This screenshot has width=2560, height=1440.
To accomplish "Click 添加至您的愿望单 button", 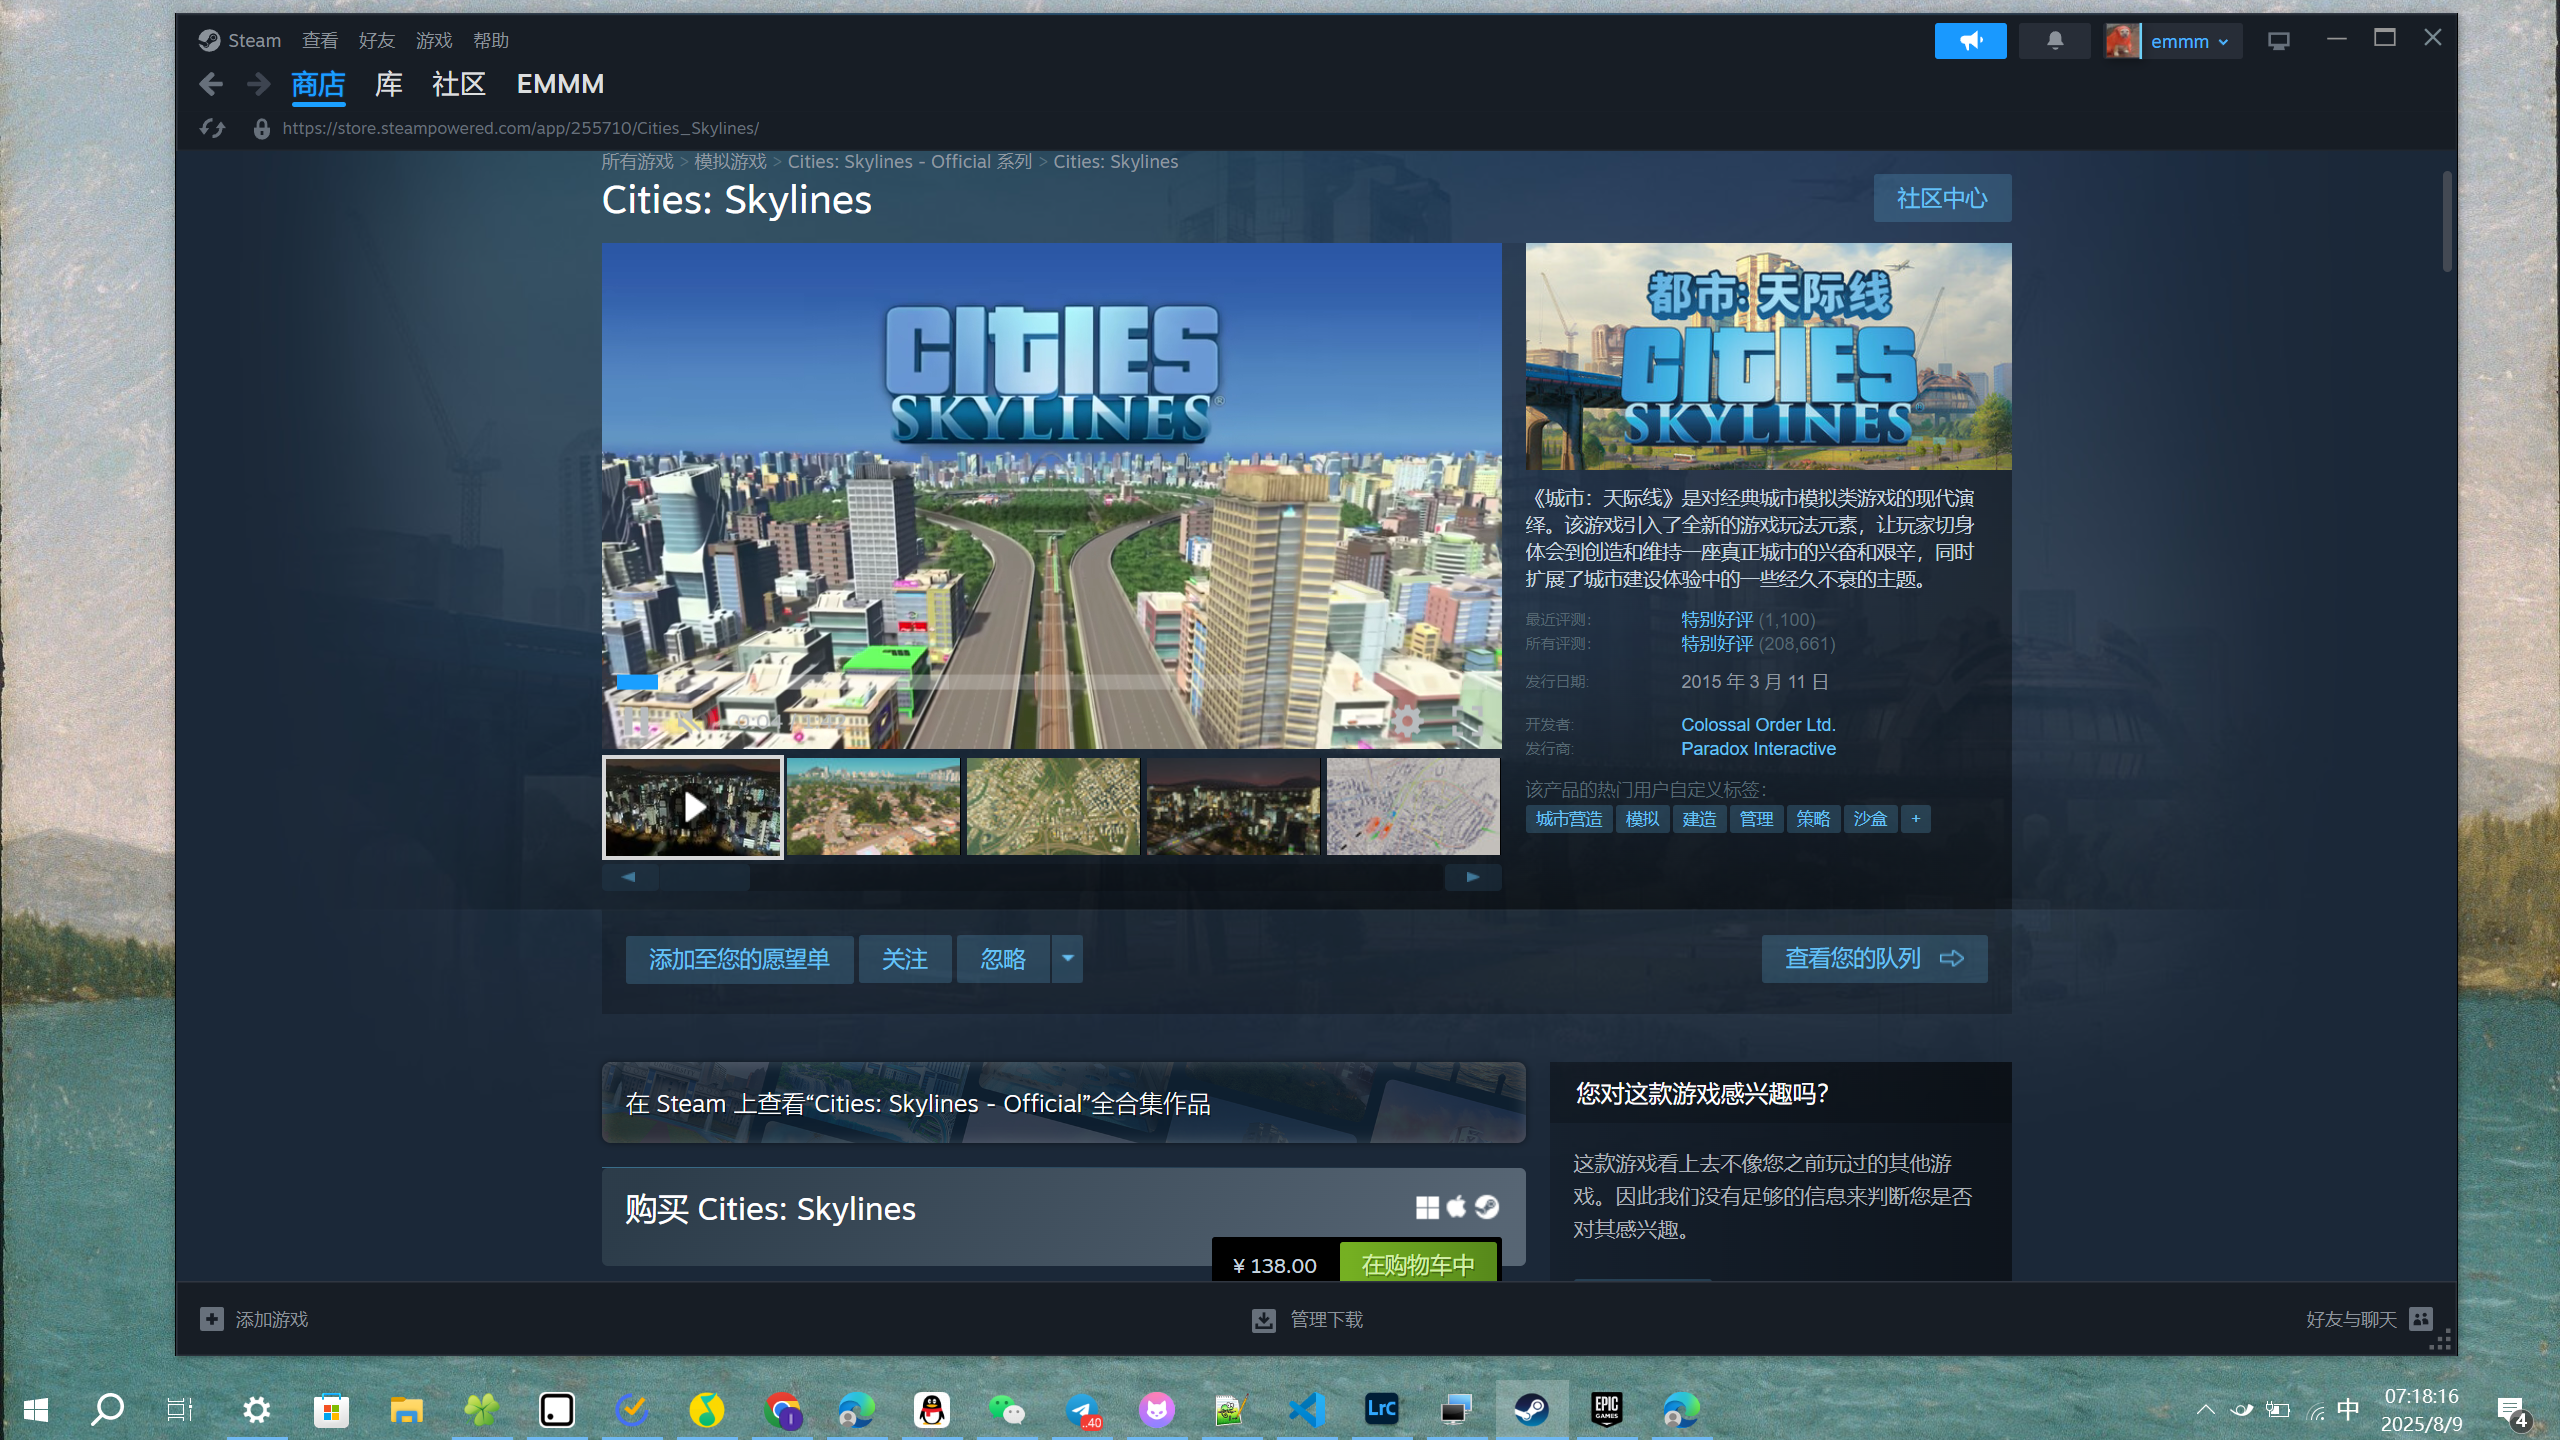I will click(x=739, y=959).
